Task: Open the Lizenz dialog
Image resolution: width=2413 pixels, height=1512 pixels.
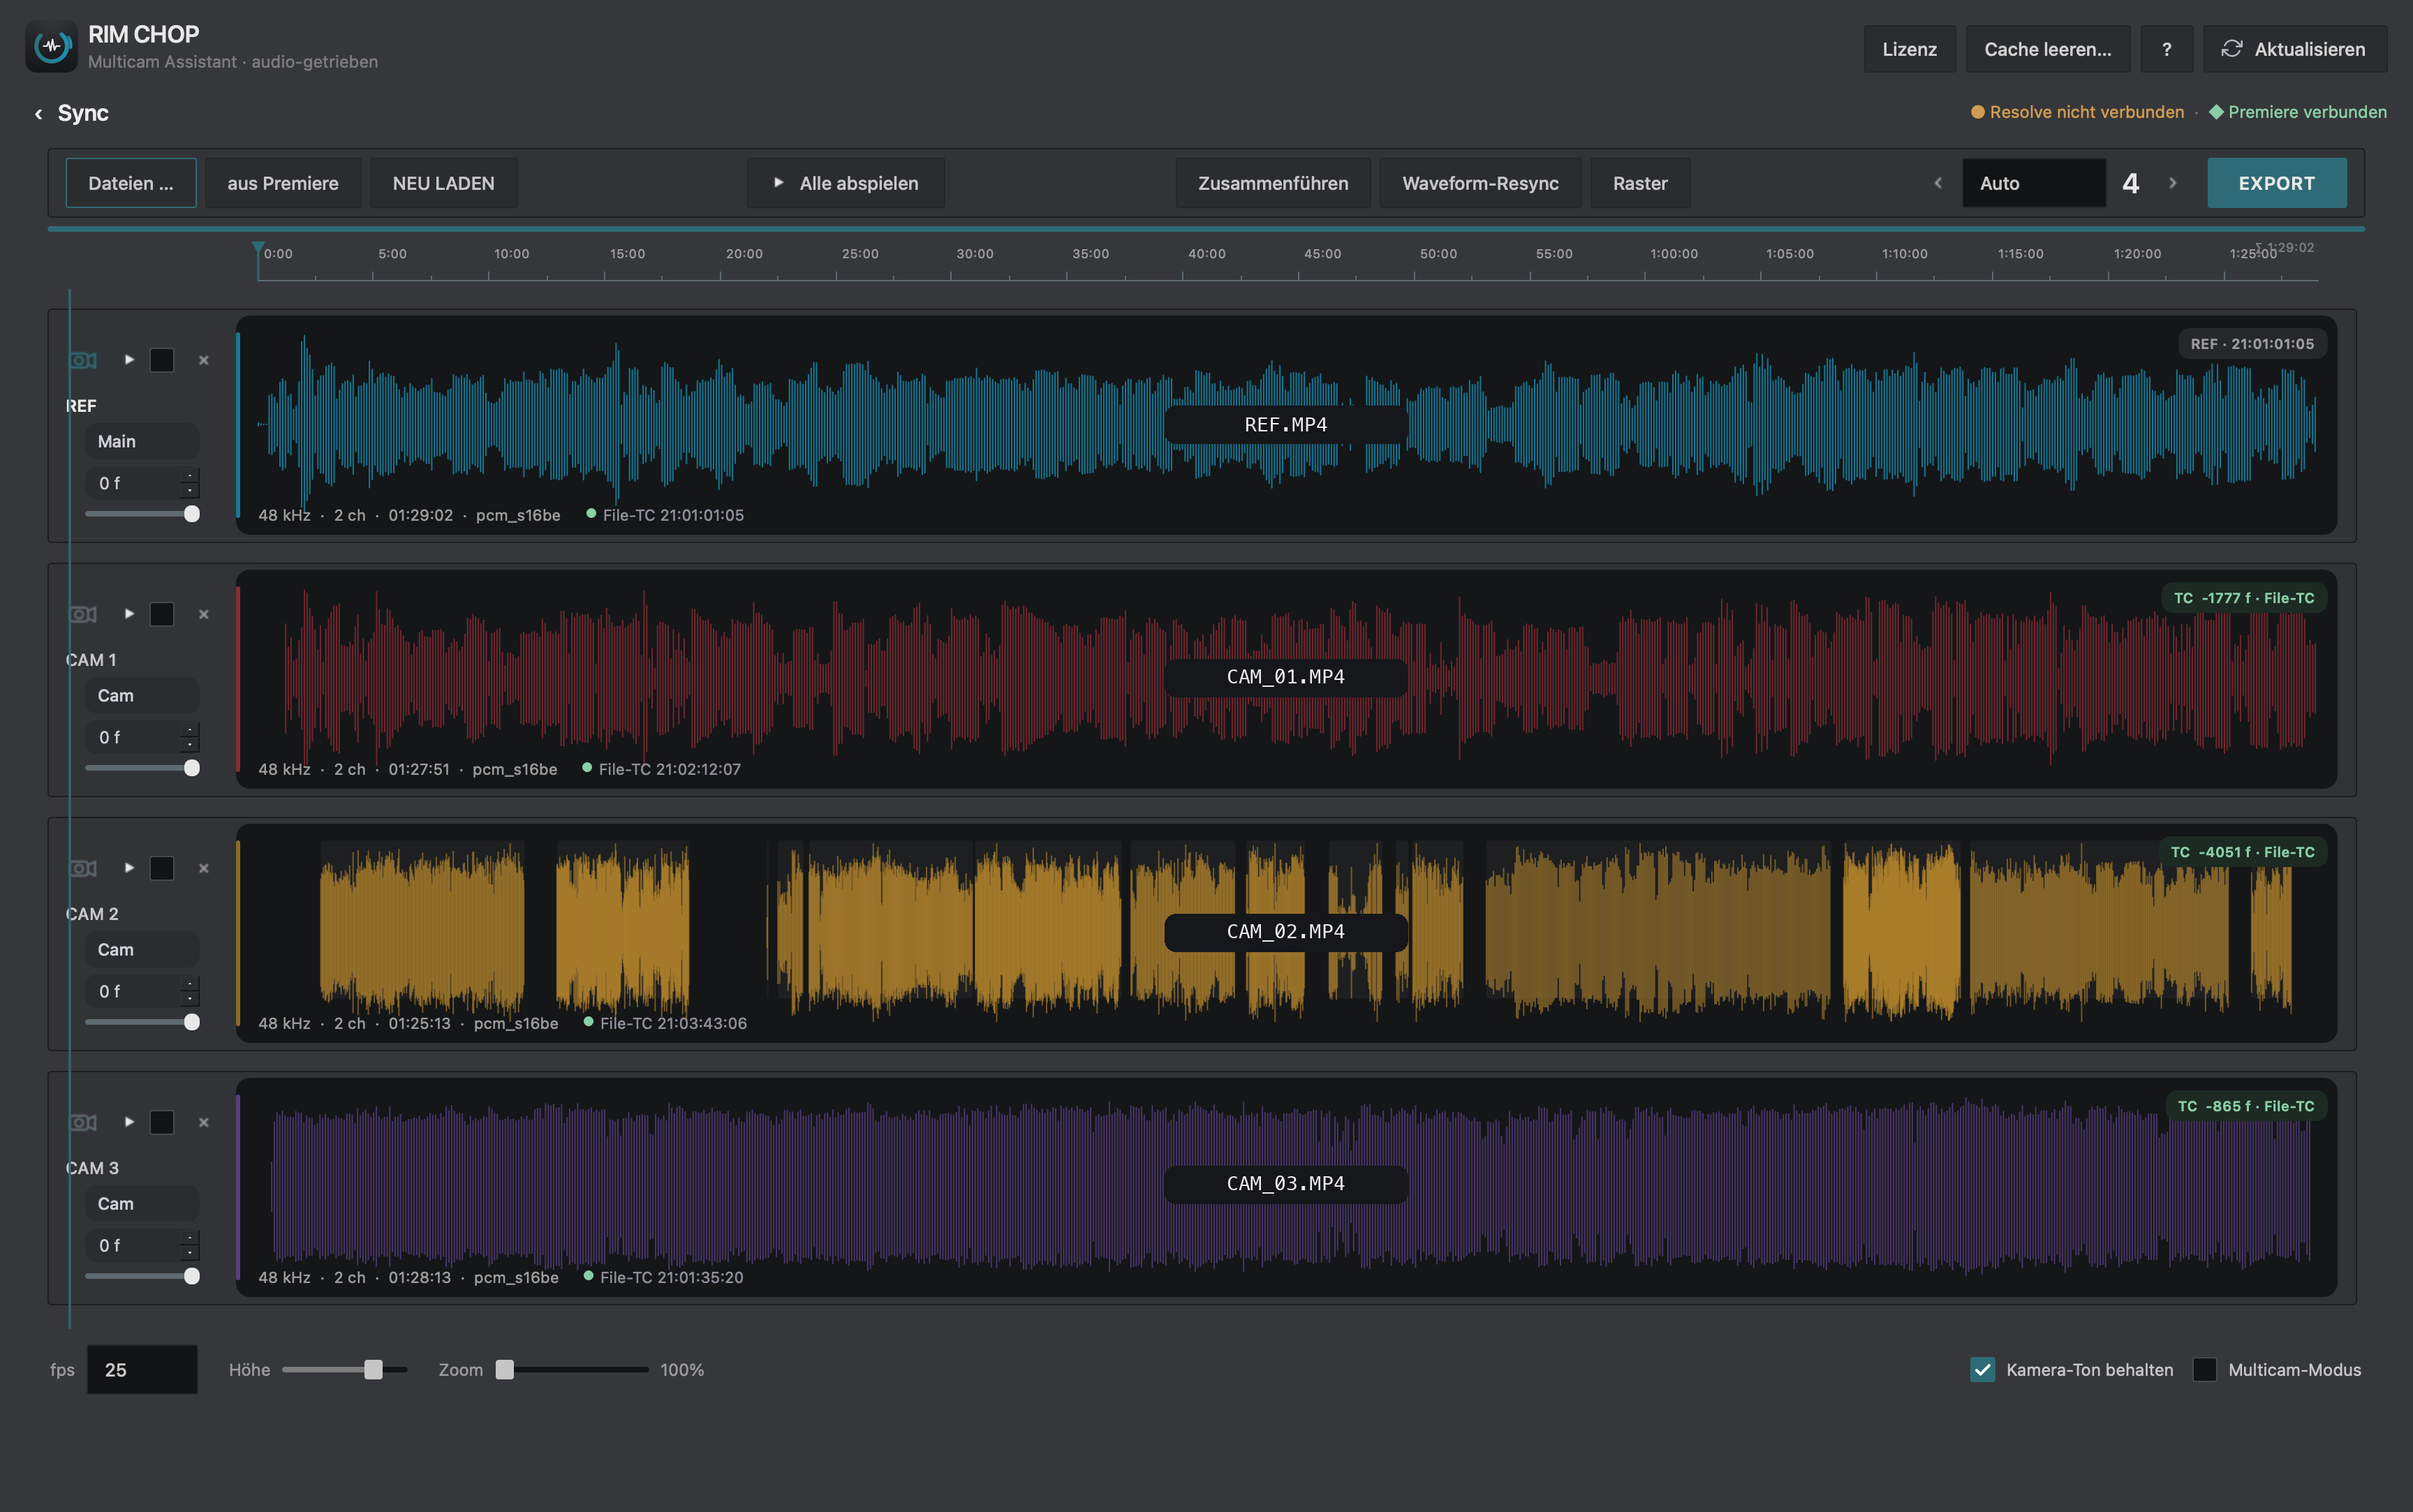Action: (1909, 49)
